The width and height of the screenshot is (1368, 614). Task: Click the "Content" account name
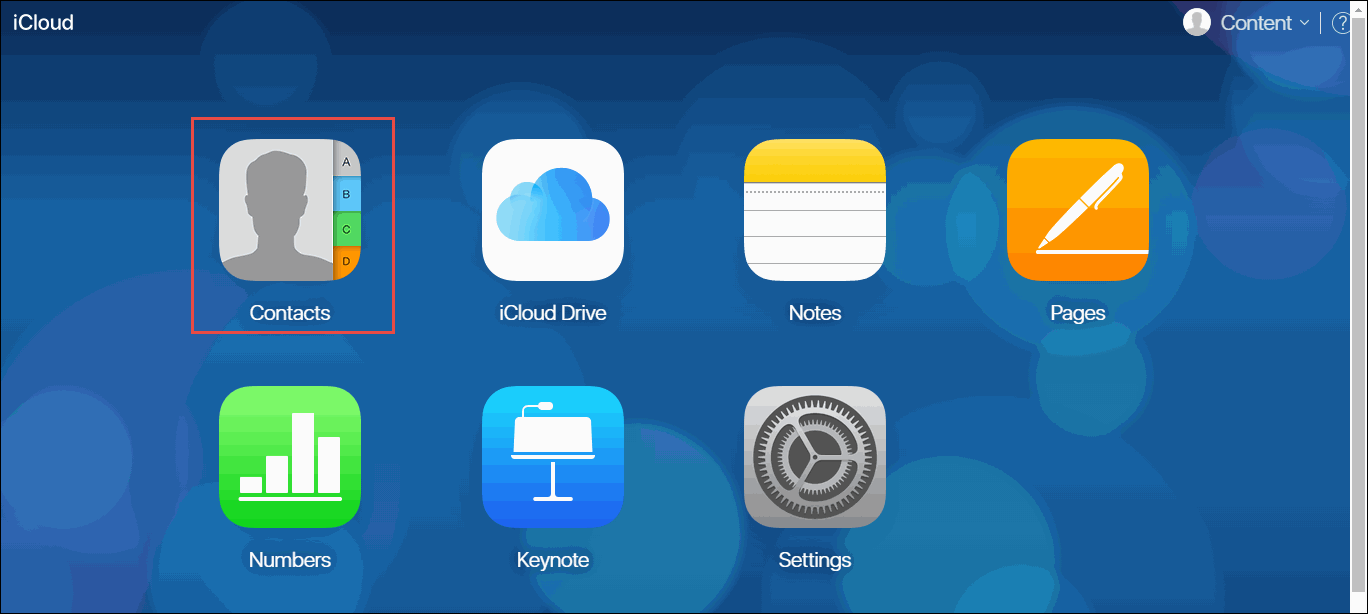coord(1256,23)
